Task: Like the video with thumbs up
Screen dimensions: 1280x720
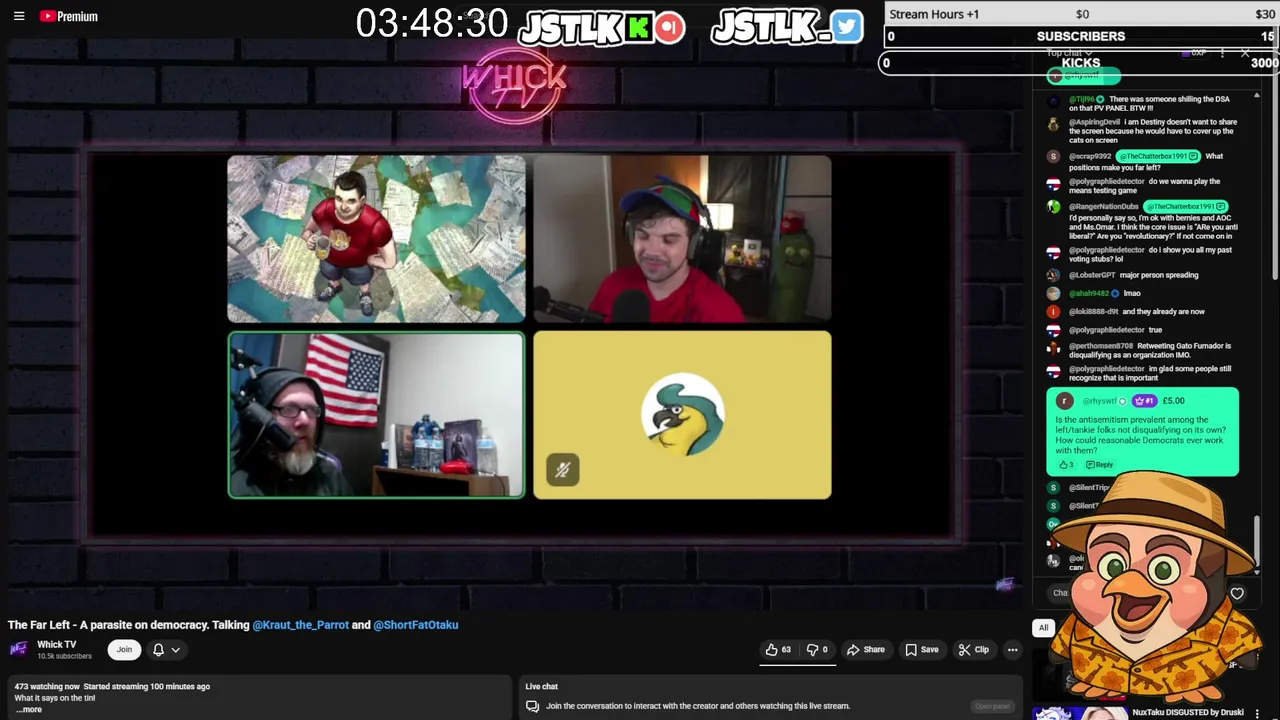Action: (x=778, y=650)
